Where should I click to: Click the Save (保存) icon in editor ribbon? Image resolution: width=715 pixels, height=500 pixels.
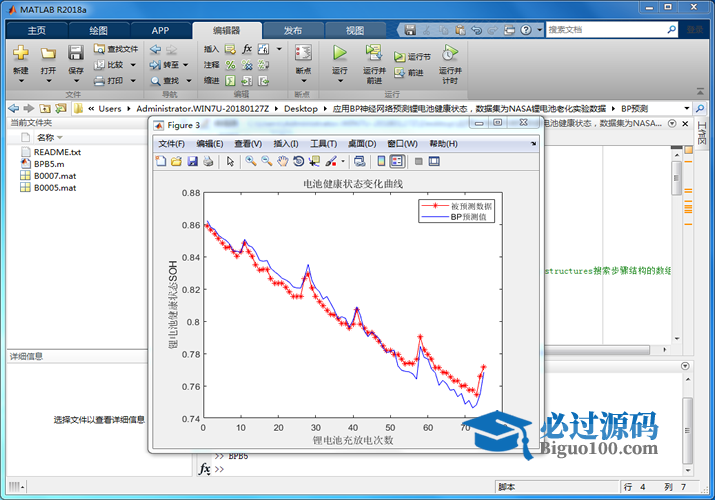pyautogui.click(x=76, y=53)
